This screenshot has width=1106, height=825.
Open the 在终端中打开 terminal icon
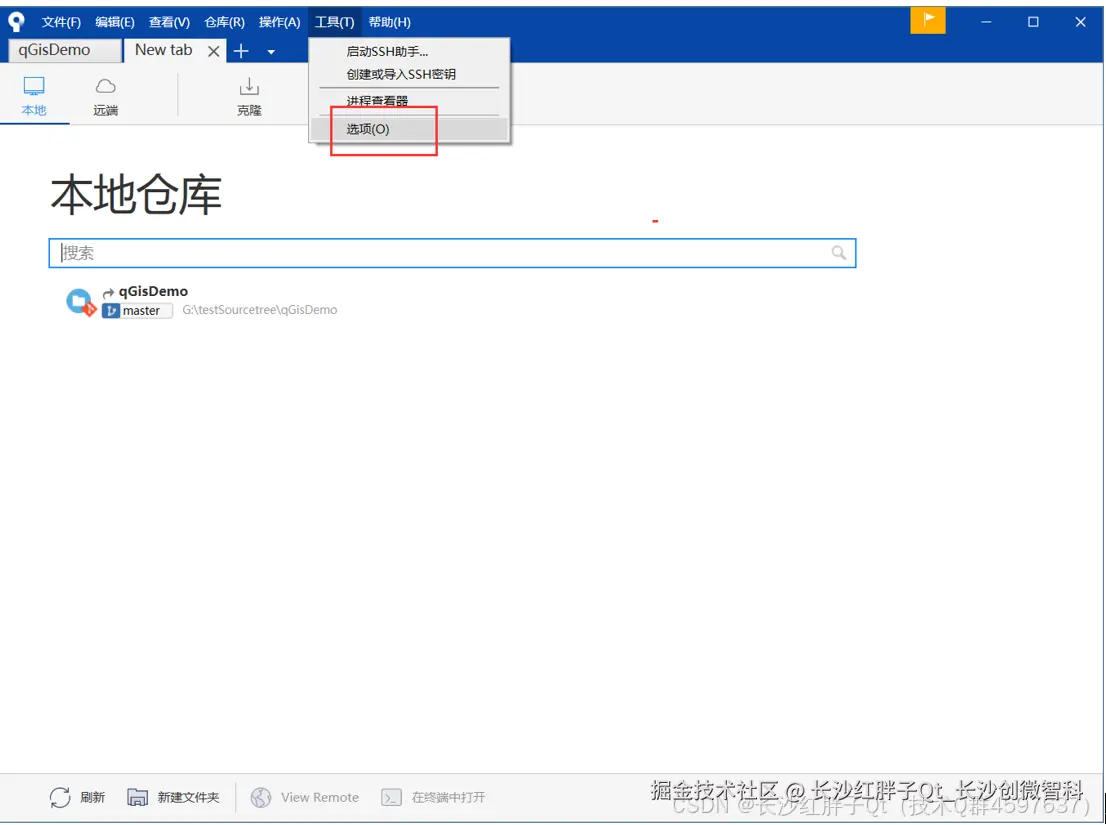(x=394, y=797)
